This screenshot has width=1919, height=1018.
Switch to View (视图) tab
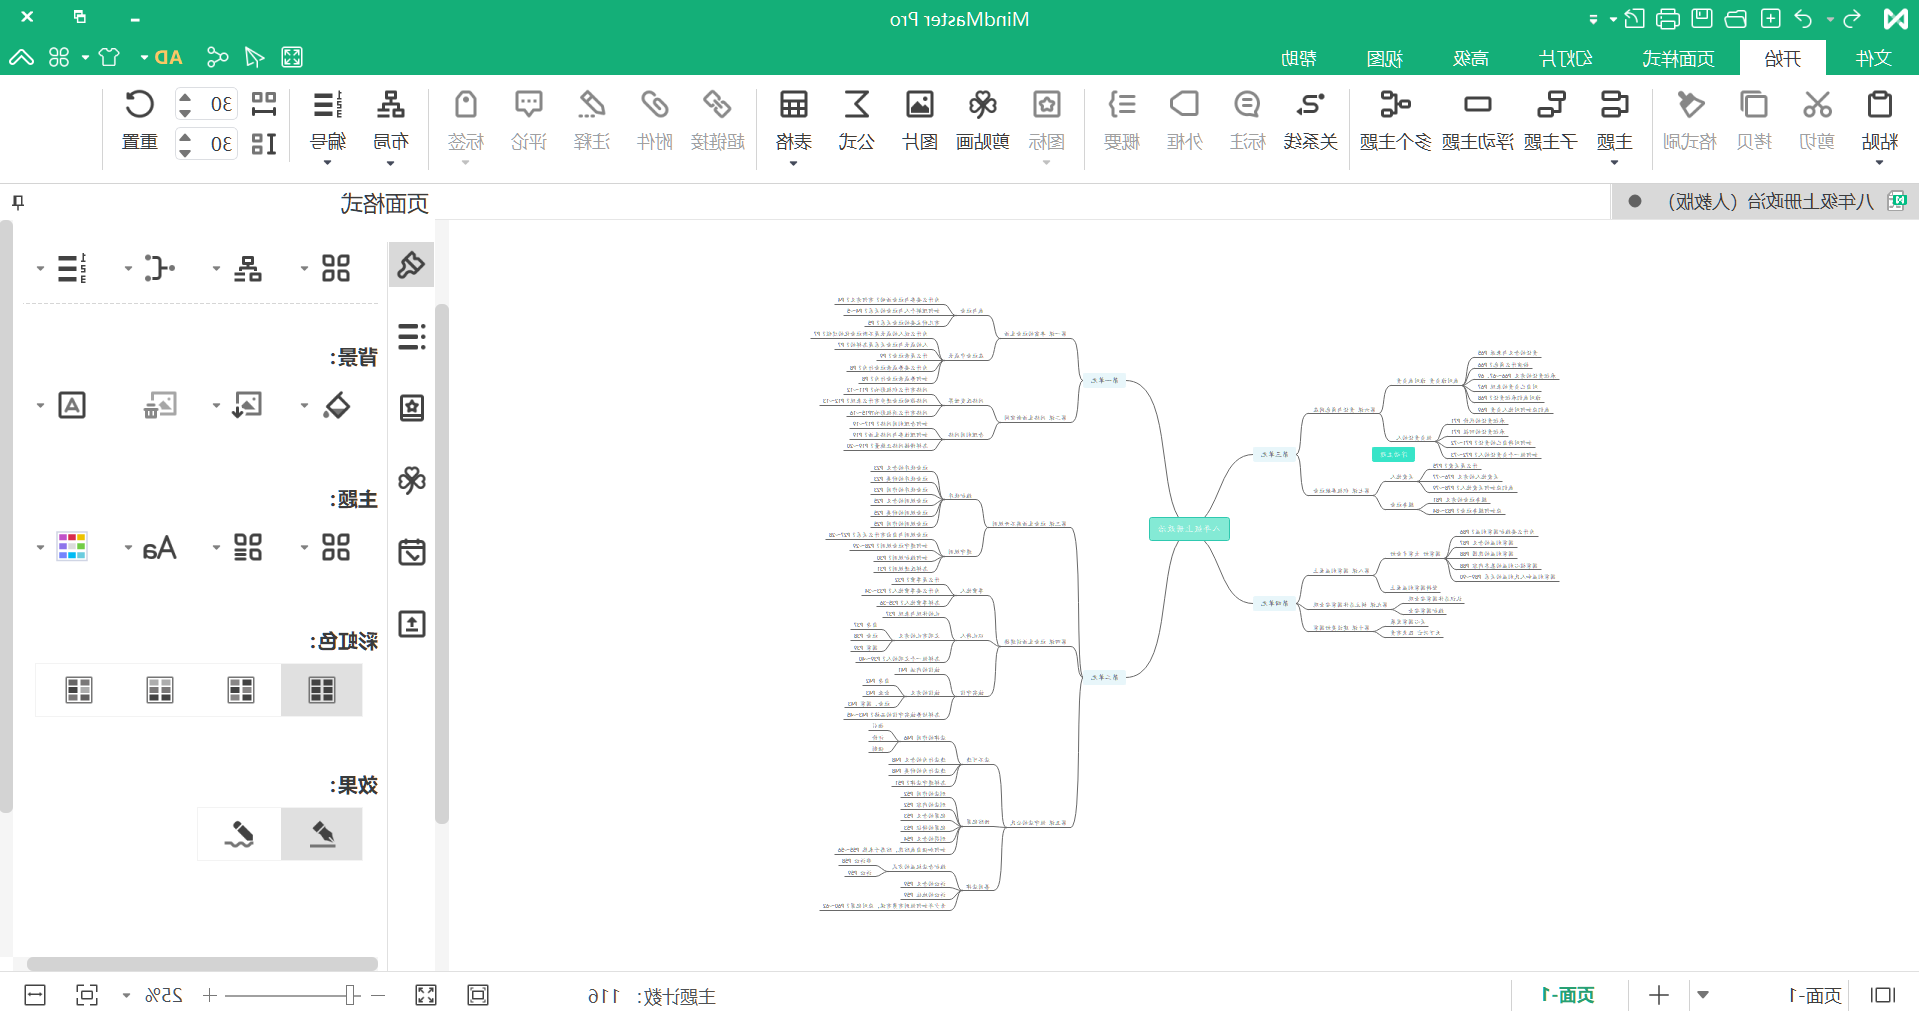1385,58
